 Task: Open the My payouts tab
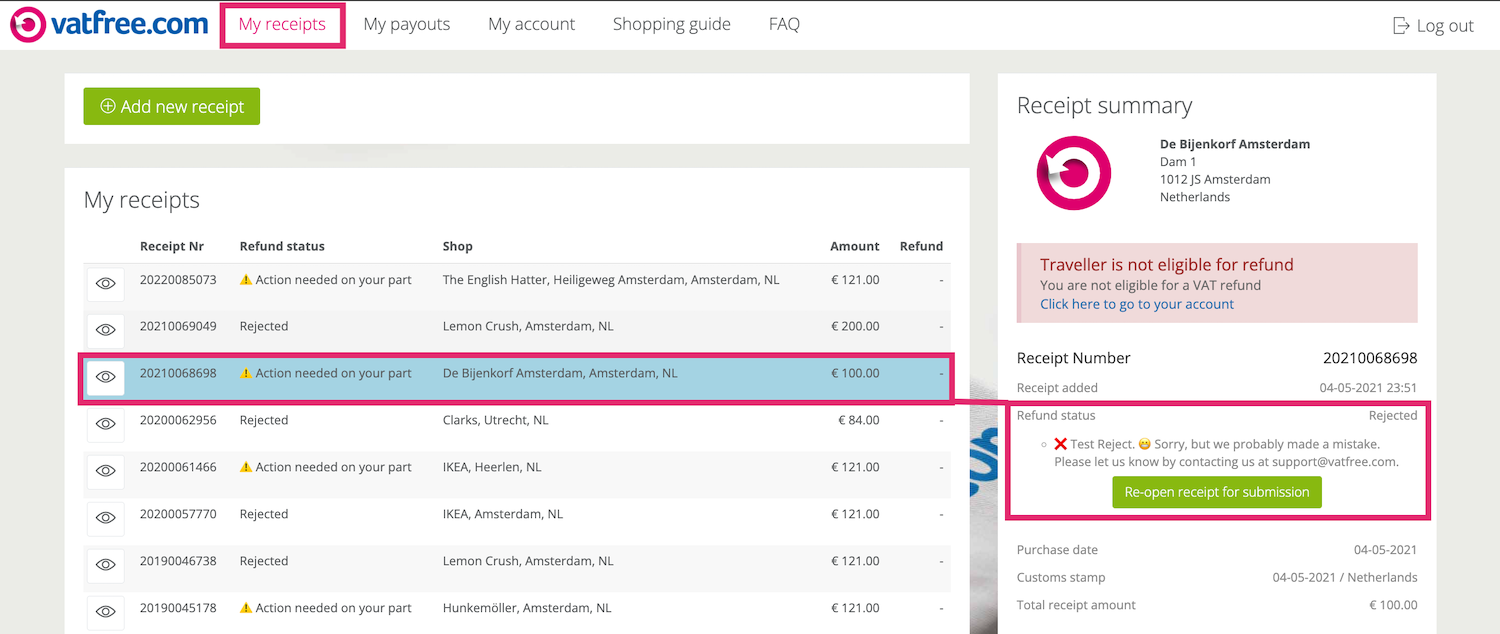pos(407,24)
